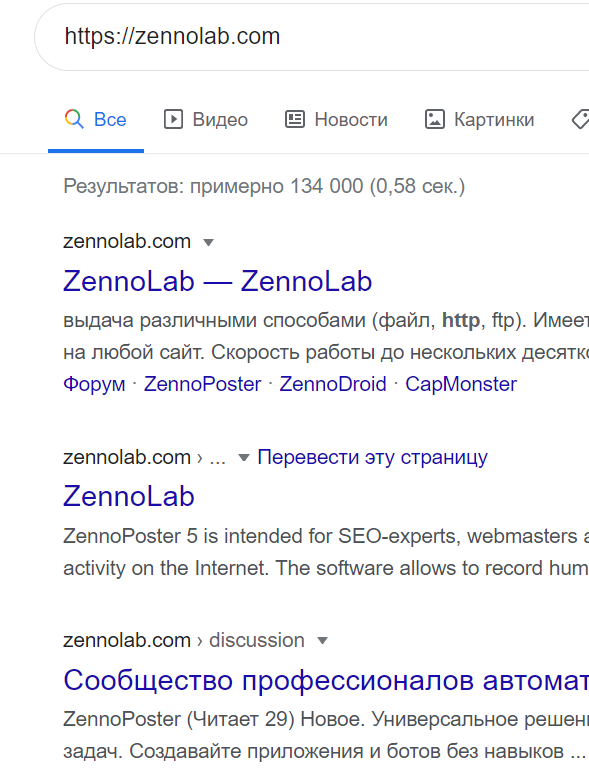Open the ZennoDroid sitelink
This screenshot has height=778, width=589.
tap(333, 384)
